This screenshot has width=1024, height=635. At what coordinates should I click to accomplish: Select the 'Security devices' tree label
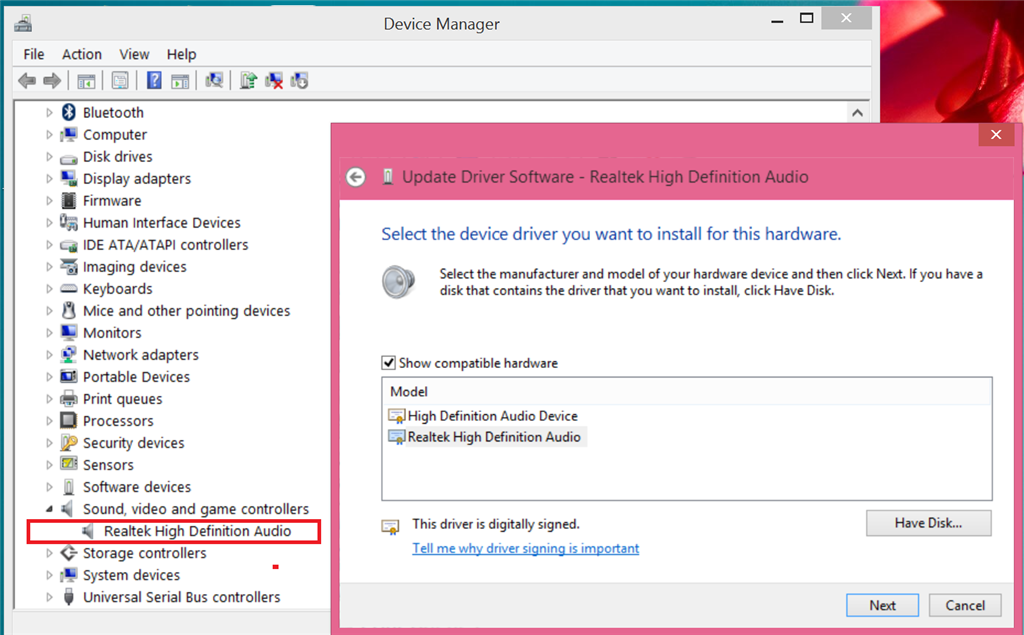click(x=133, y=443)
